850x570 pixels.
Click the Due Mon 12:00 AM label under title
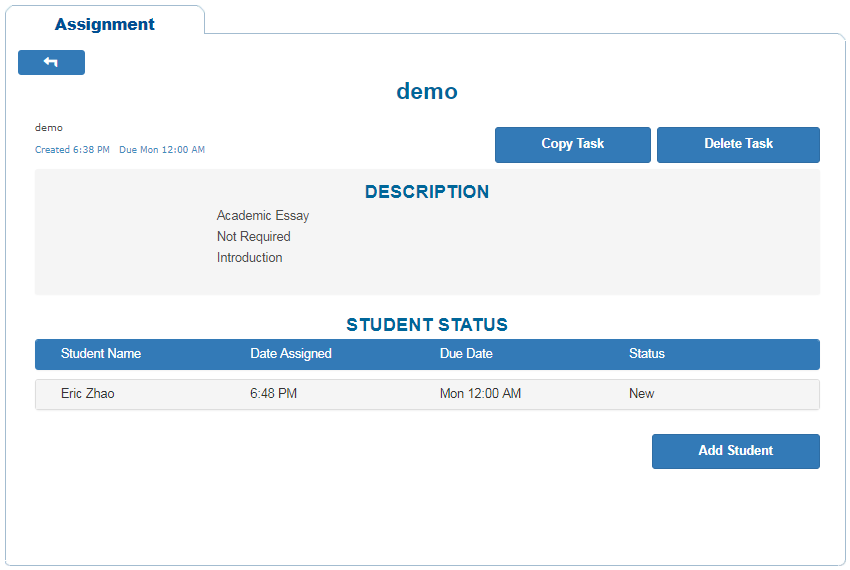point(162,150)
